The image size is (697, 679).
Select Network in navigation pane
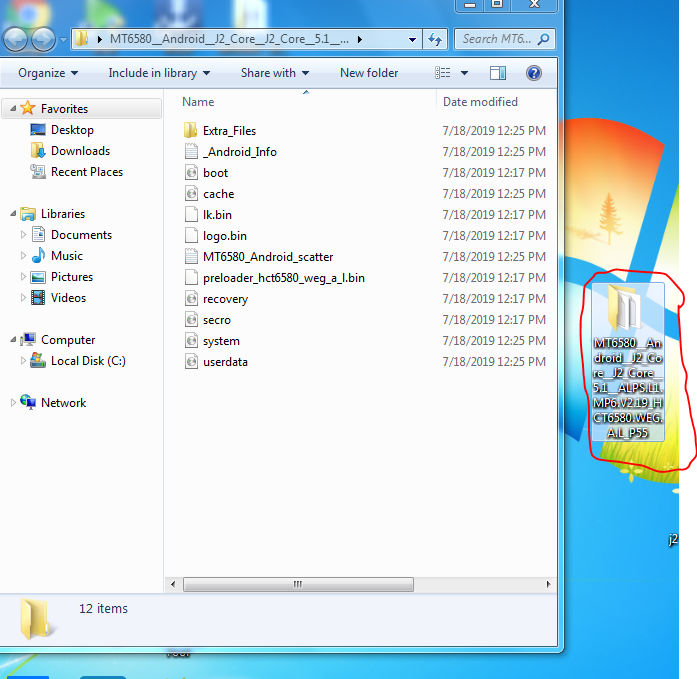[64, 403]
